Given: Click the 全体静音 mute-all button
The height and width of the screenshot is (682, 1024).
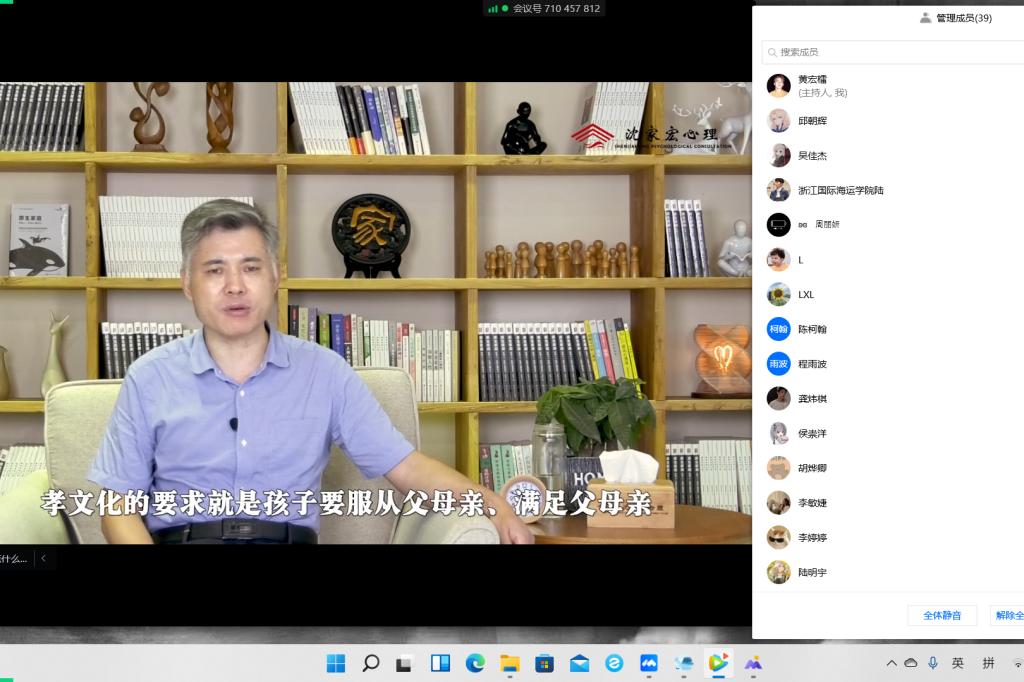Looking at the screenshot, I should [x=941, y=615].
